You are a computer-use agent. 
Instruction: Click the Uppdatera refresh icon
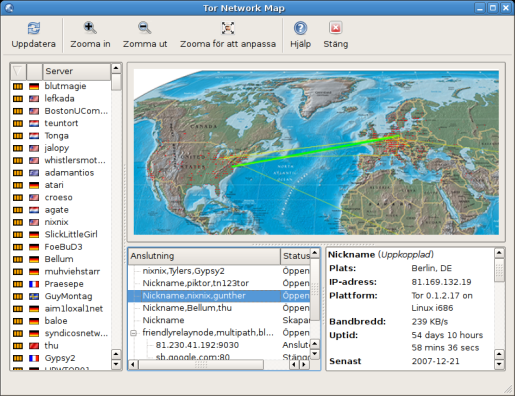(x=34, y=28)
